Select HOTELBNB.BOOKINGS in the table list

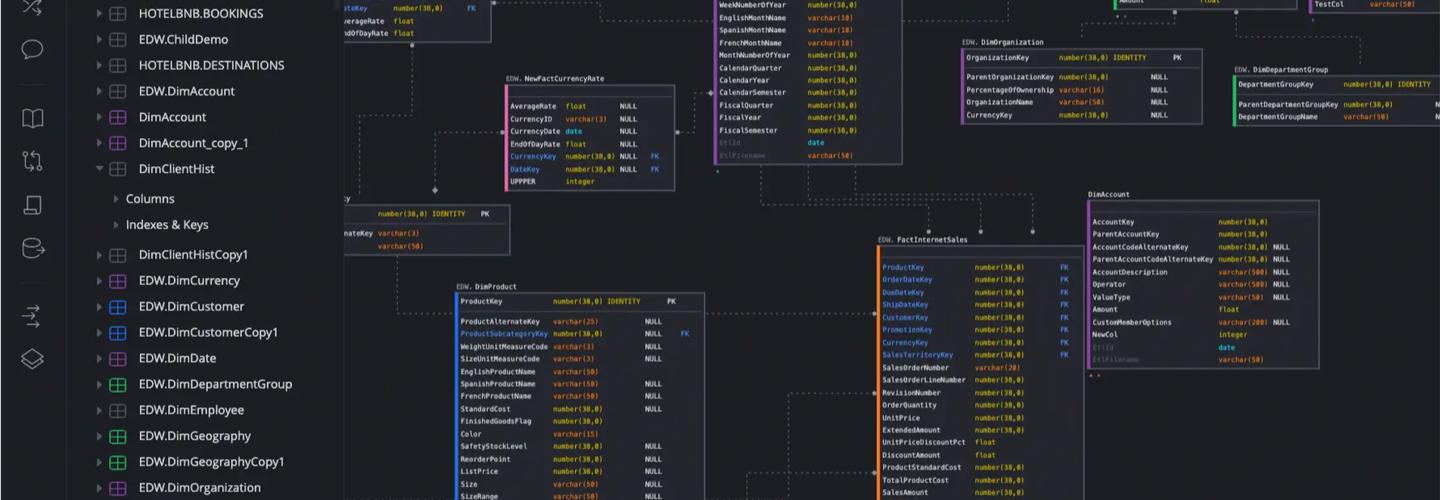200,14
